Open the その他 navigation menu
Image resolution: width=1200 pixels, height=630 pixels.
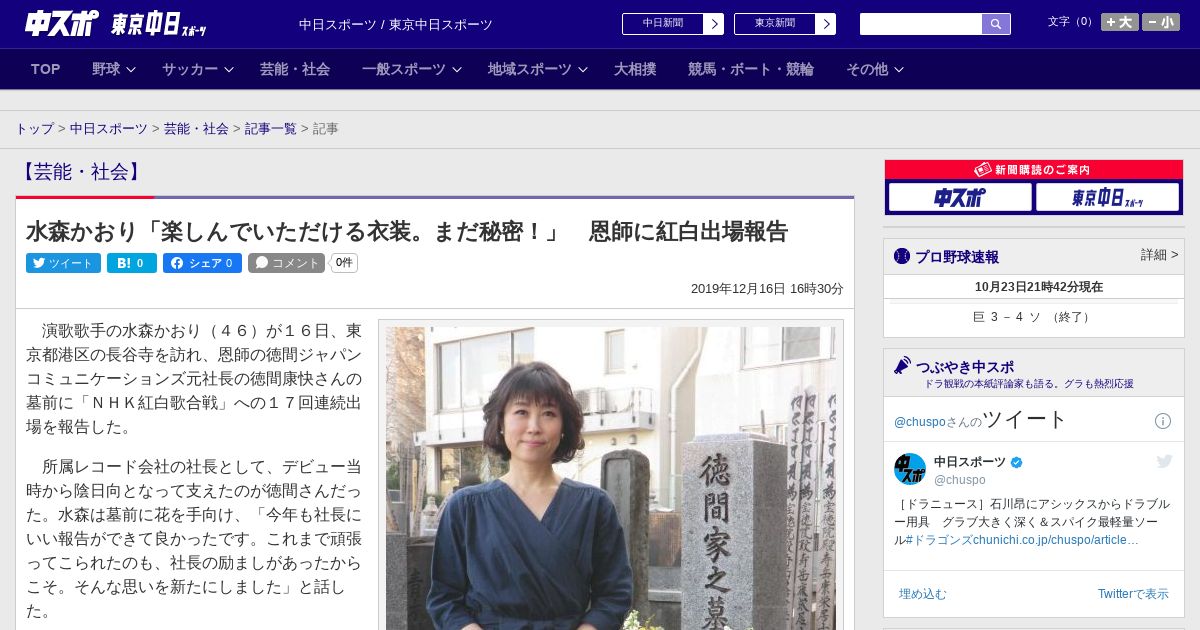867,69
